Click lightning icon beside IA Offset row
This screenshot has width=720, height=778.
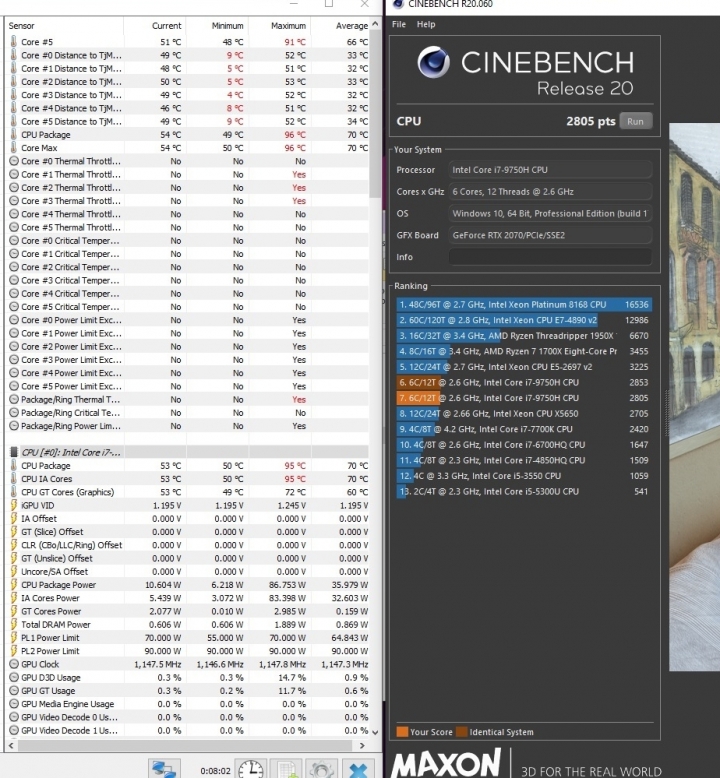[x=14, y=519]
